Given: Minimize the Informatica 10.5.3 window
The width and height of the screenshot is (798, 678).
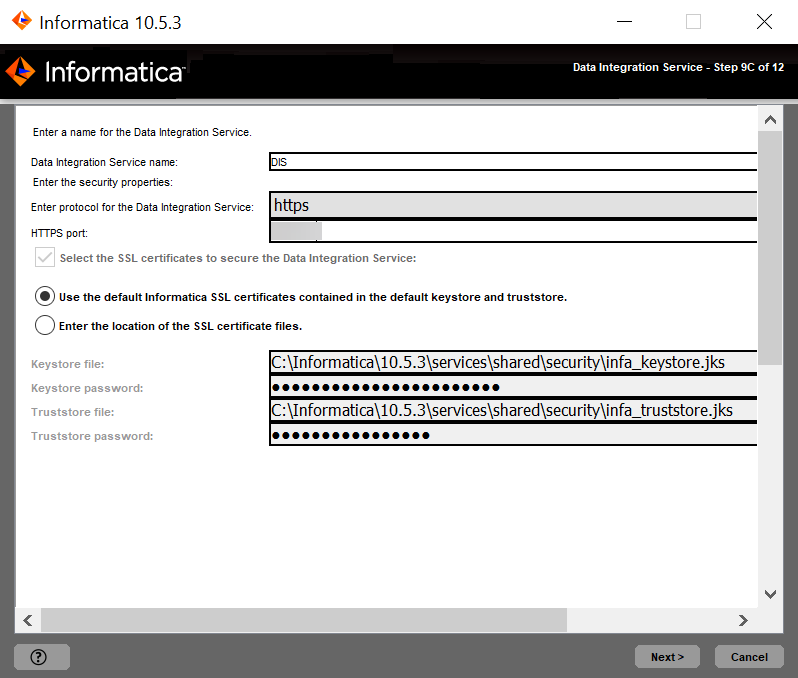Looking at the screenshot, I should pos(624,21).
